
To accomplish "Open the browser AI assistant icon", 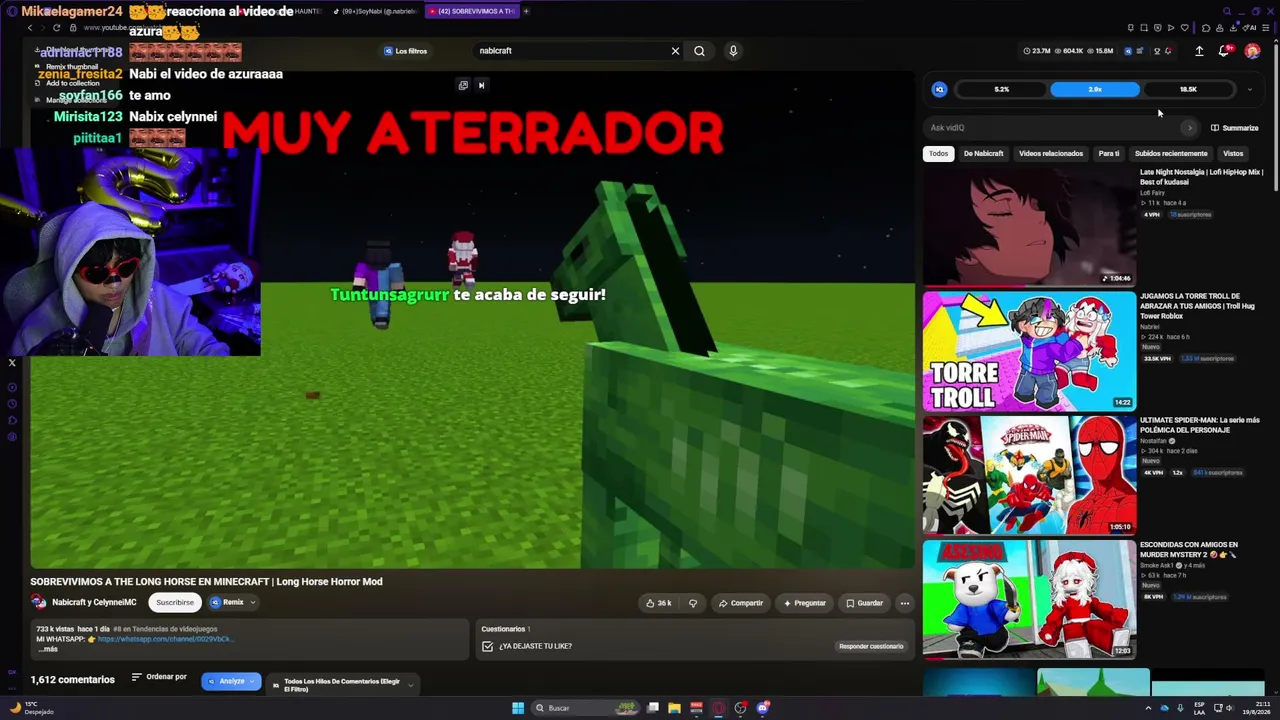I will coord(1249,28).
